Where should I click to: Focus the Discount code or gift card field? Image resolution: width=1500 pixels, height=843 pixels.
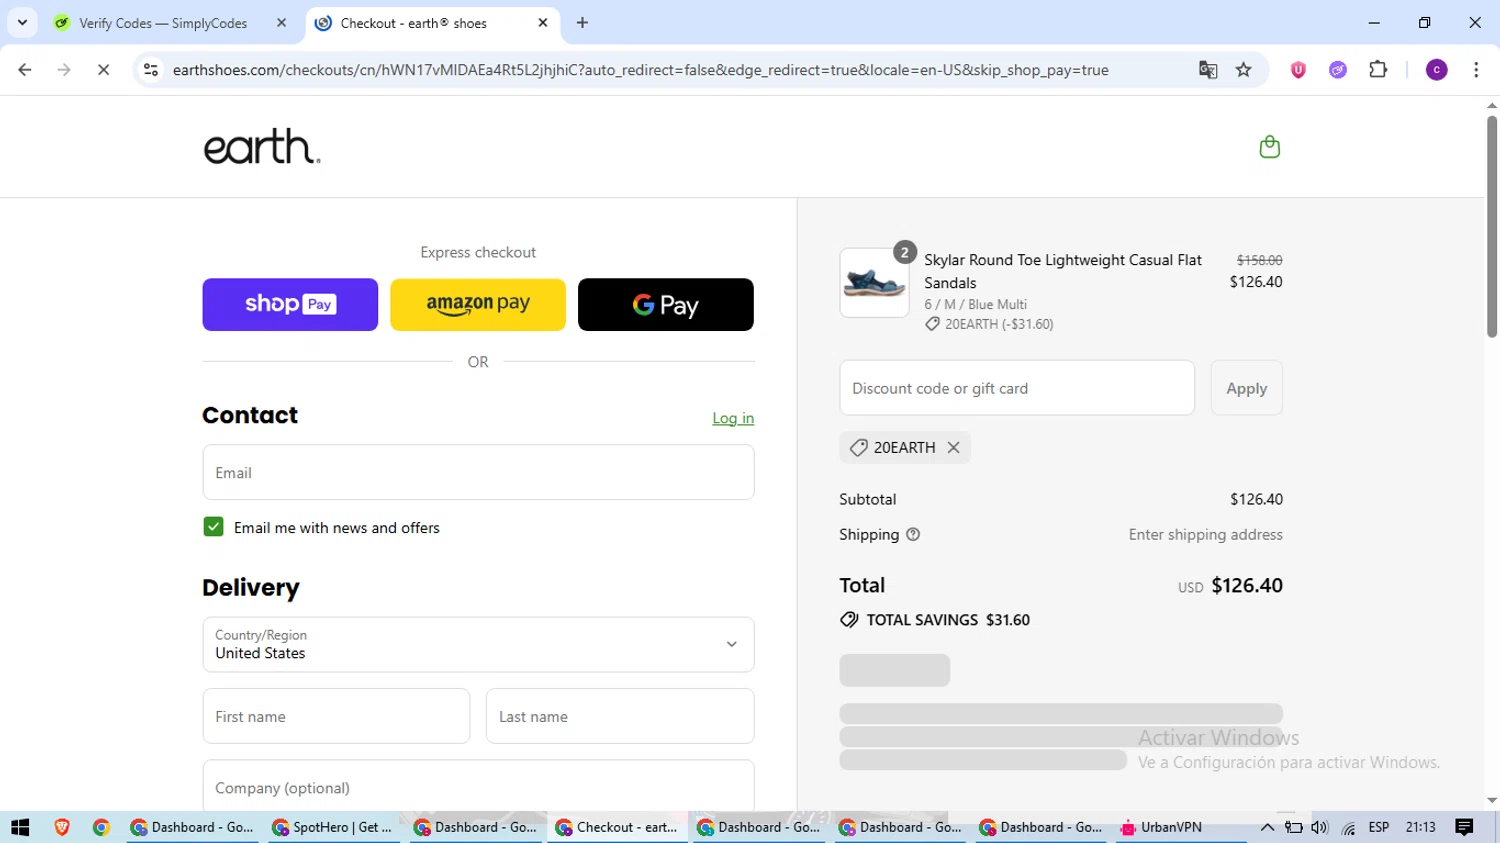tap(1017, 388)
